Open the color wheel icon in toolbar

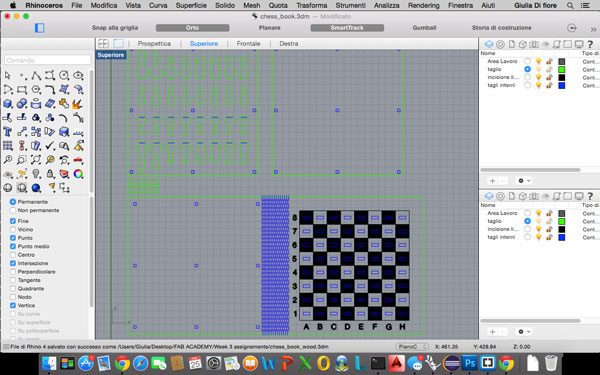[78, 174]
